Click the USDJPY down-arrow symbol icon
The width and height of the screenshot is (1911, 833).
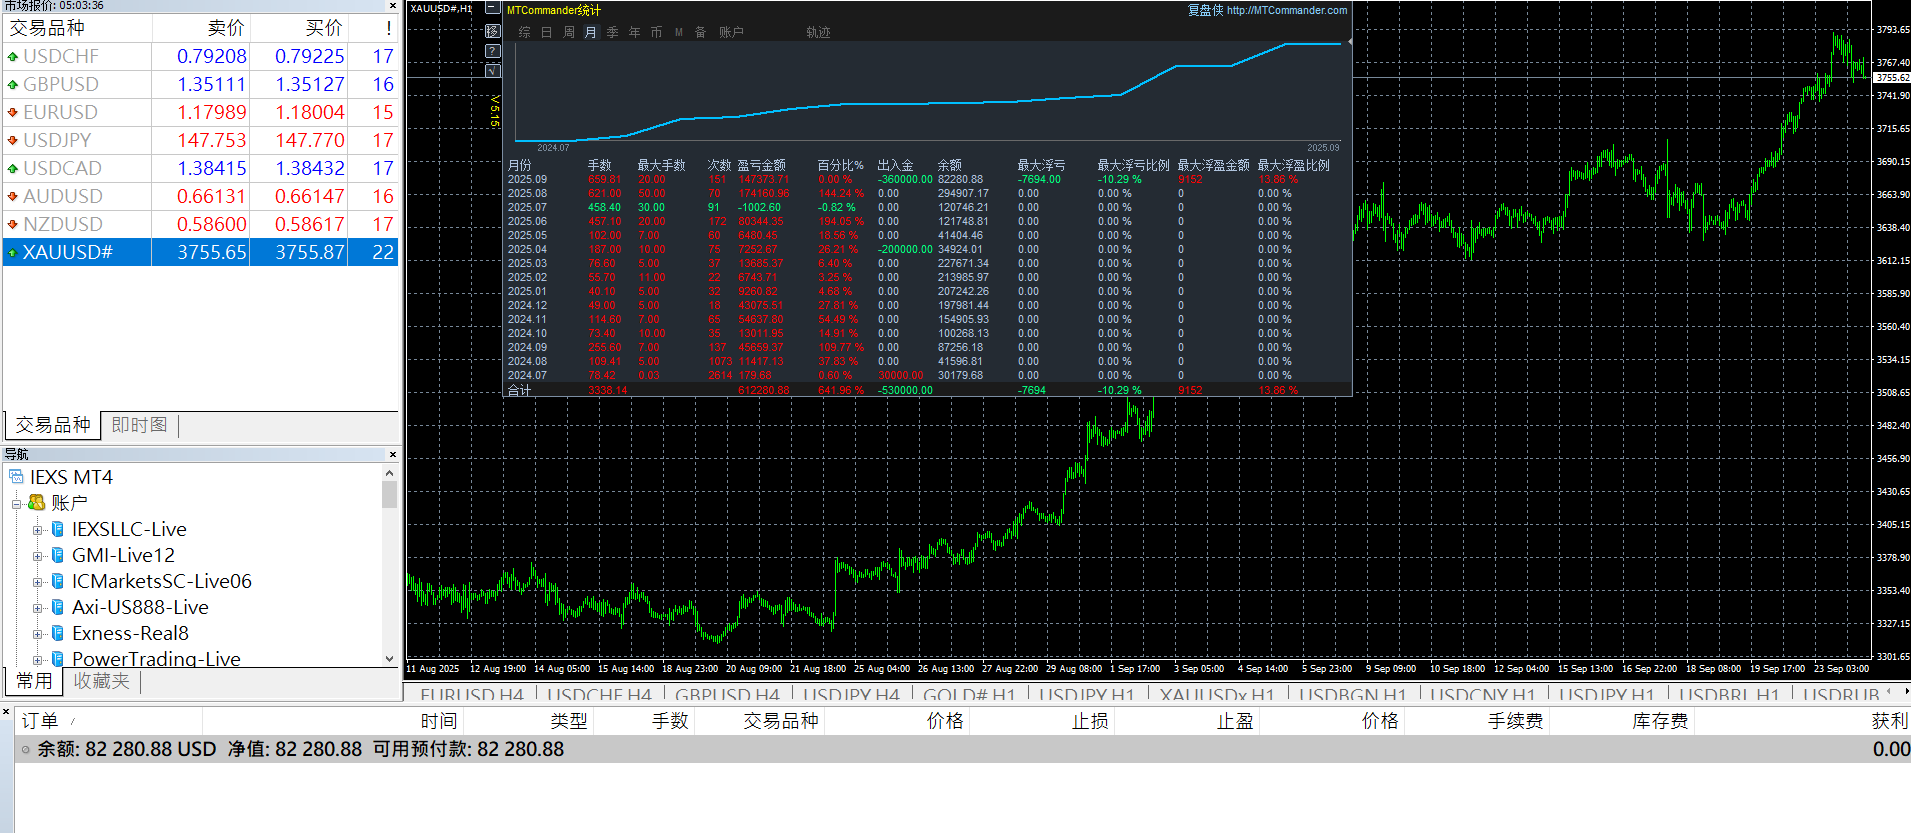click(x=13, y=141)
